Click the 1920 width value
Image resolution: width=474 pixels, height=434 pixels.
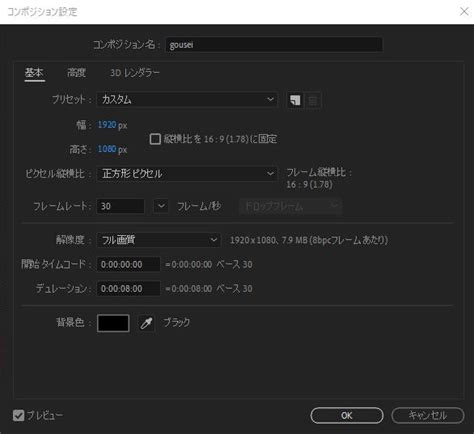[107, 125]
